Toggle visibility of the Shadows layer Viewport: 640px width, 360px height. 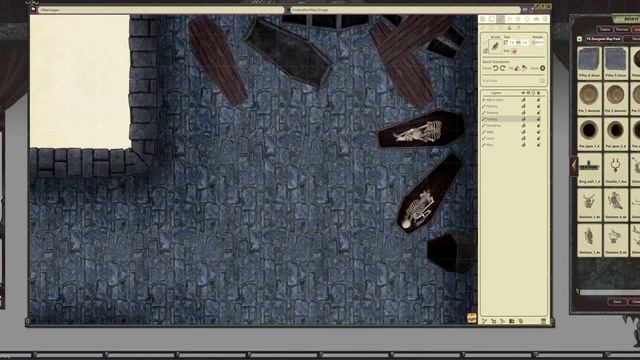point(523,113)
